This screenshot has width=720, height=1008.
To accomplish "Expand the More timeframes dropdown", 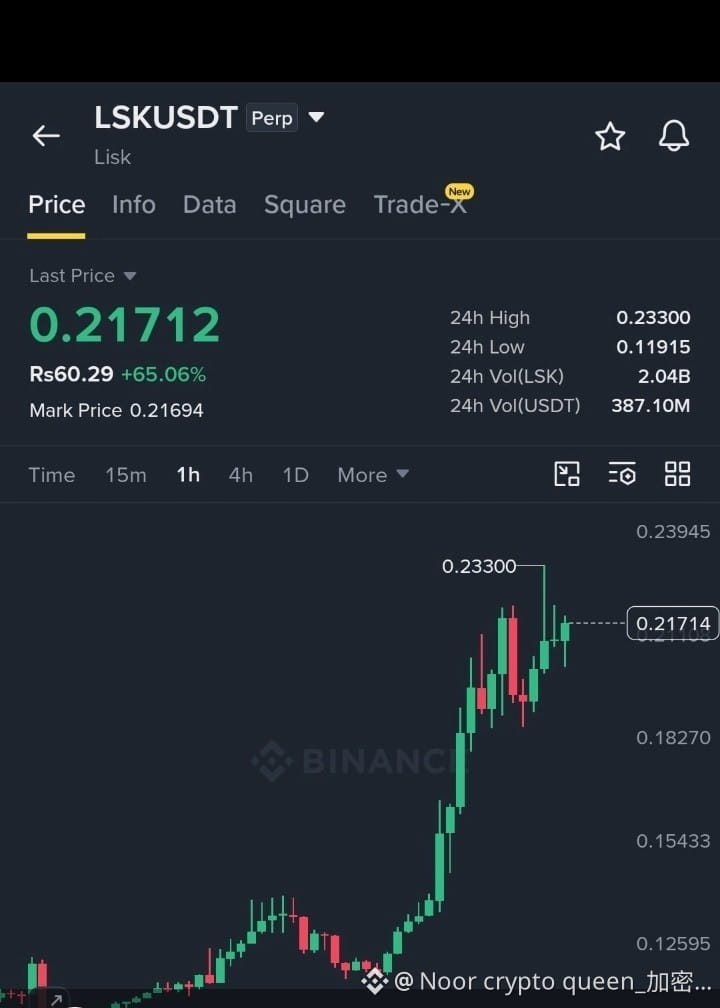I will 373,475.
